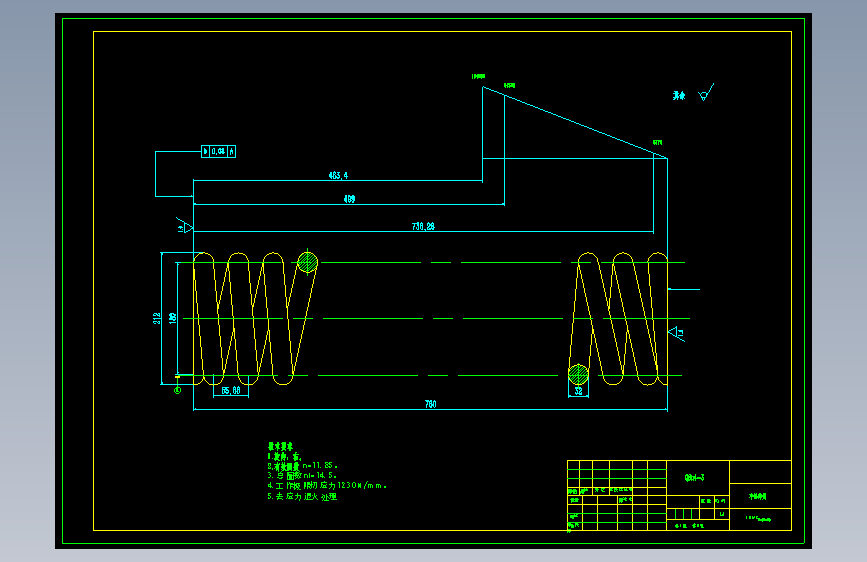Click the tolerance symbol cell in the frame
The image size is (867, 562).
(x=206, y=151)
